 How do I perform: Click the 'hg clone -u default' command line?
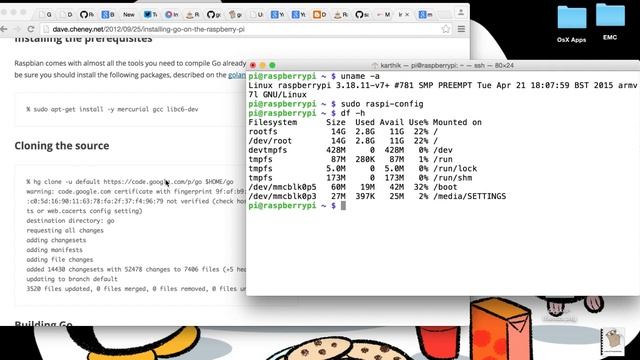pos(130,182)
